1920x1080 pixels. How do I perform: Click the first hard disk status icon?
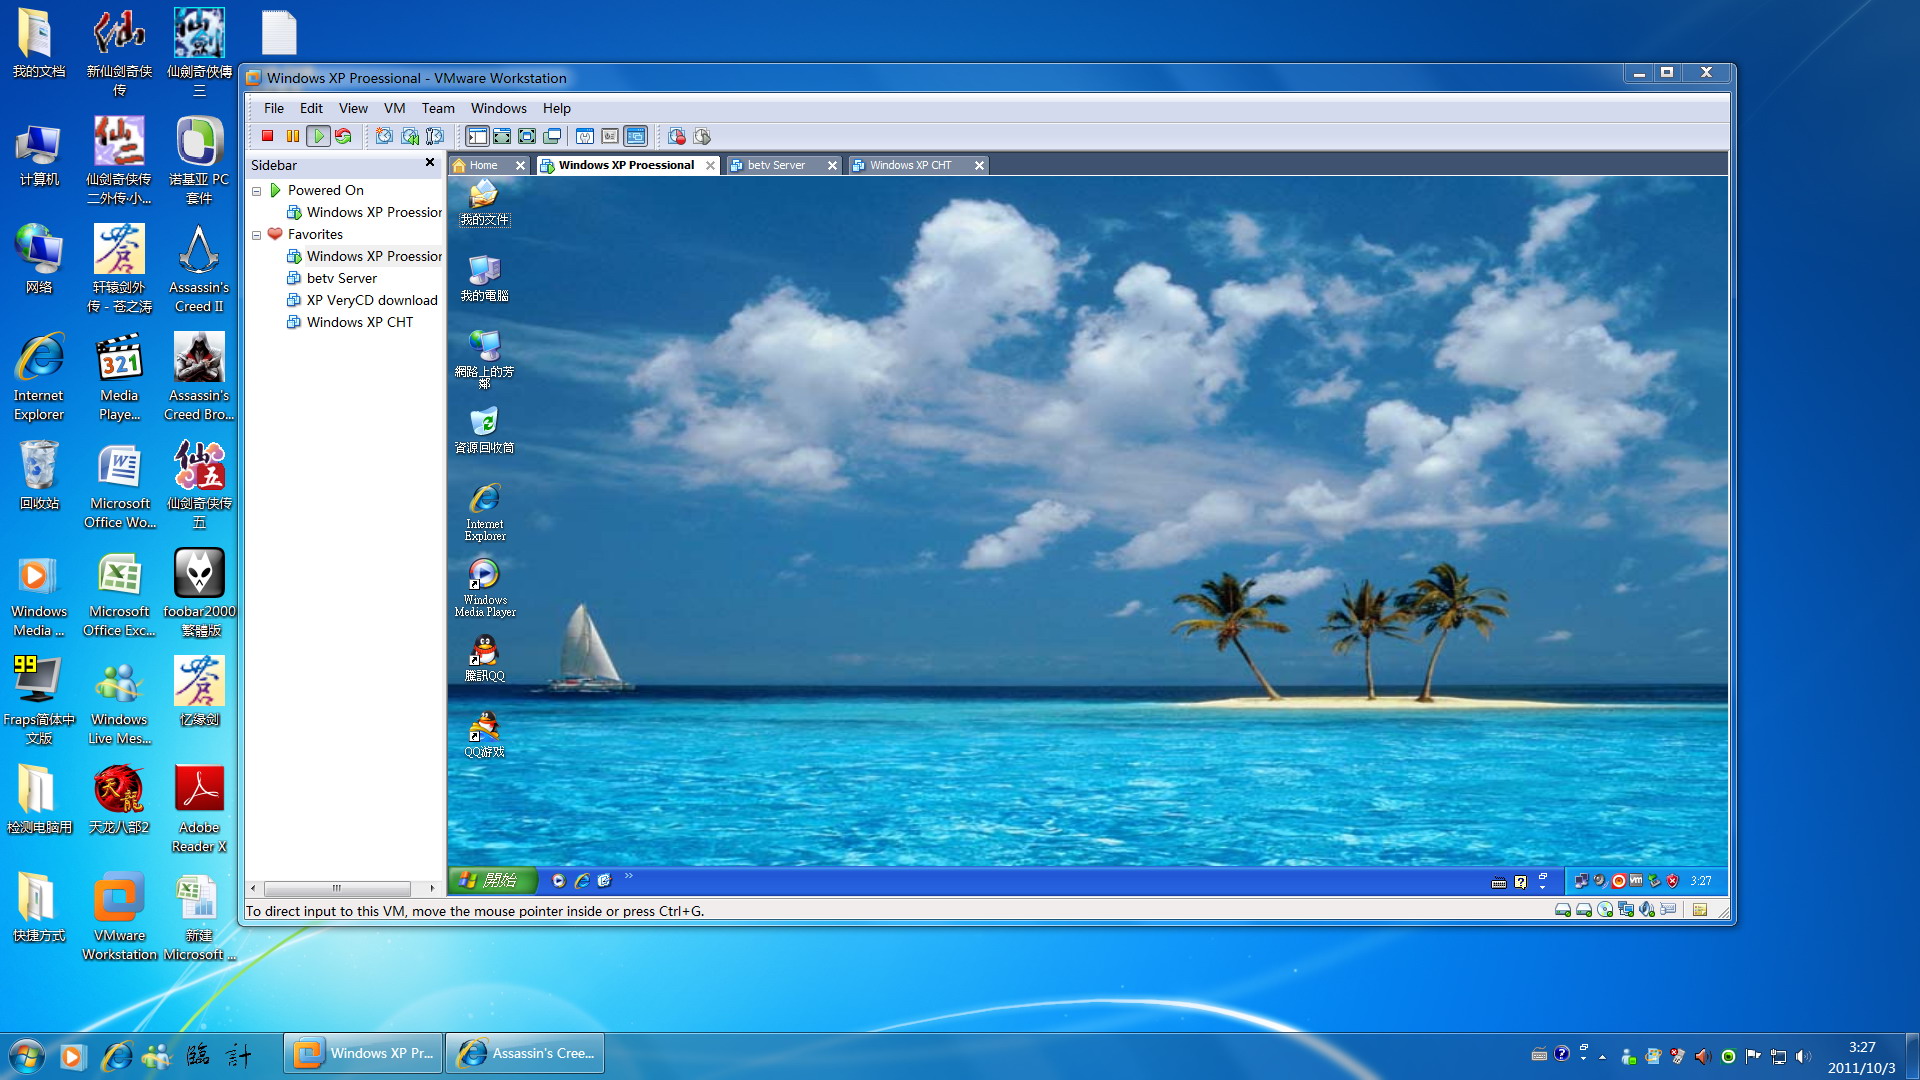pos(1562,910)
